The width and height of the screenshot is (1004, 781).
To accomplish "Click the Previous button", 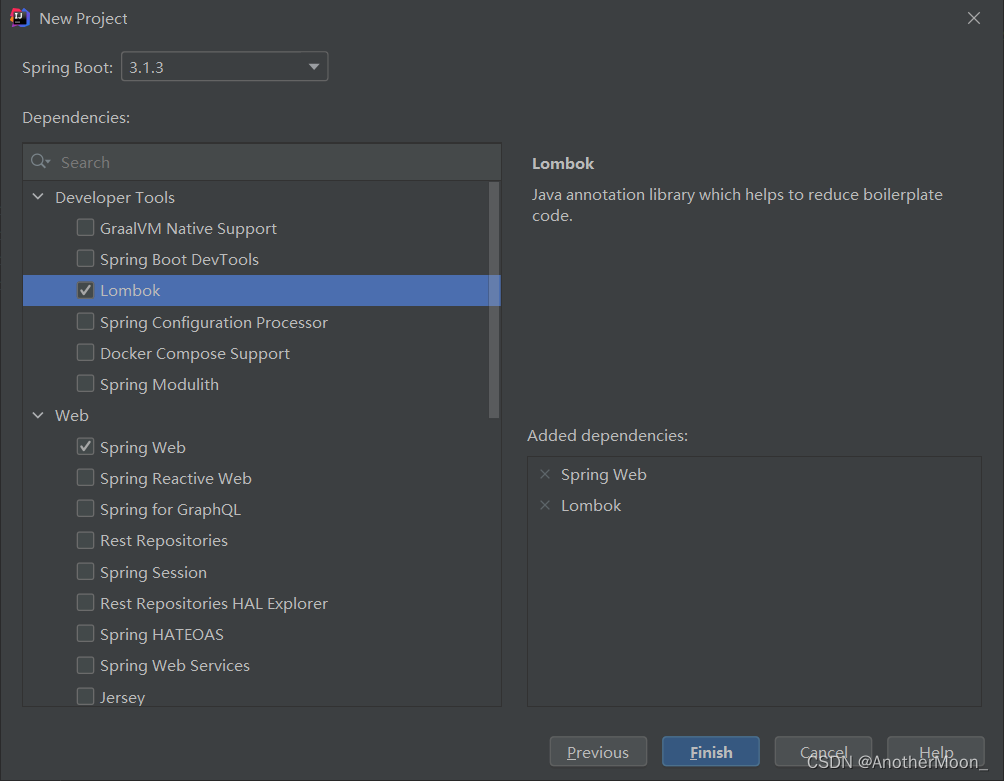I will click(598, 751).
